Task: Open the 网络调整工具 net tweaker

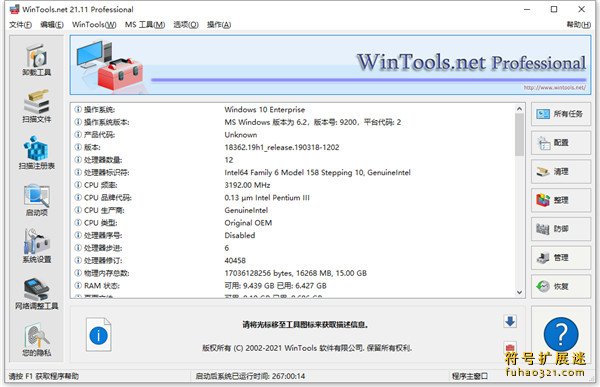Action: coord(36,294)
